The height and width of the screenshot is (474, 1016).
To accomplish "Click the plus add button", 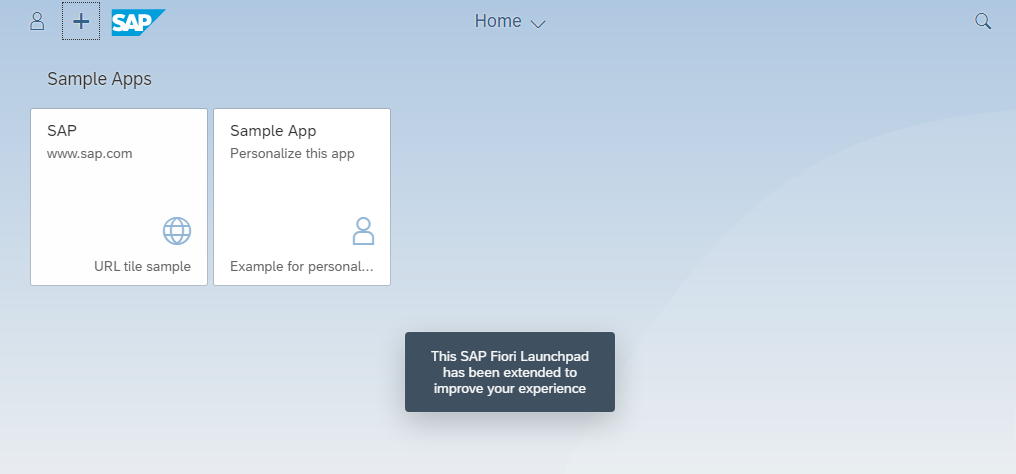I will [81, 21].
